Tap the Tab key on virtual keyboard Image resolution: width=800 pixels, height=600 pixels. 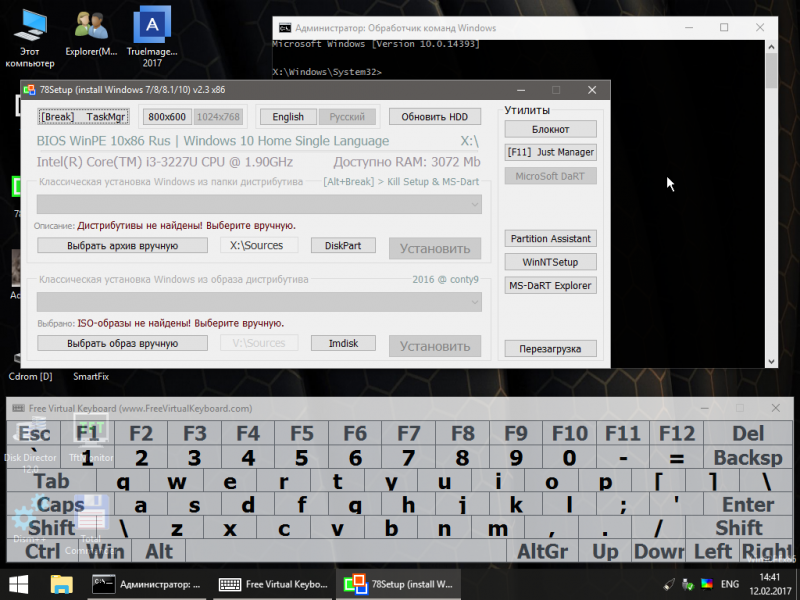(x=52, y=481)
